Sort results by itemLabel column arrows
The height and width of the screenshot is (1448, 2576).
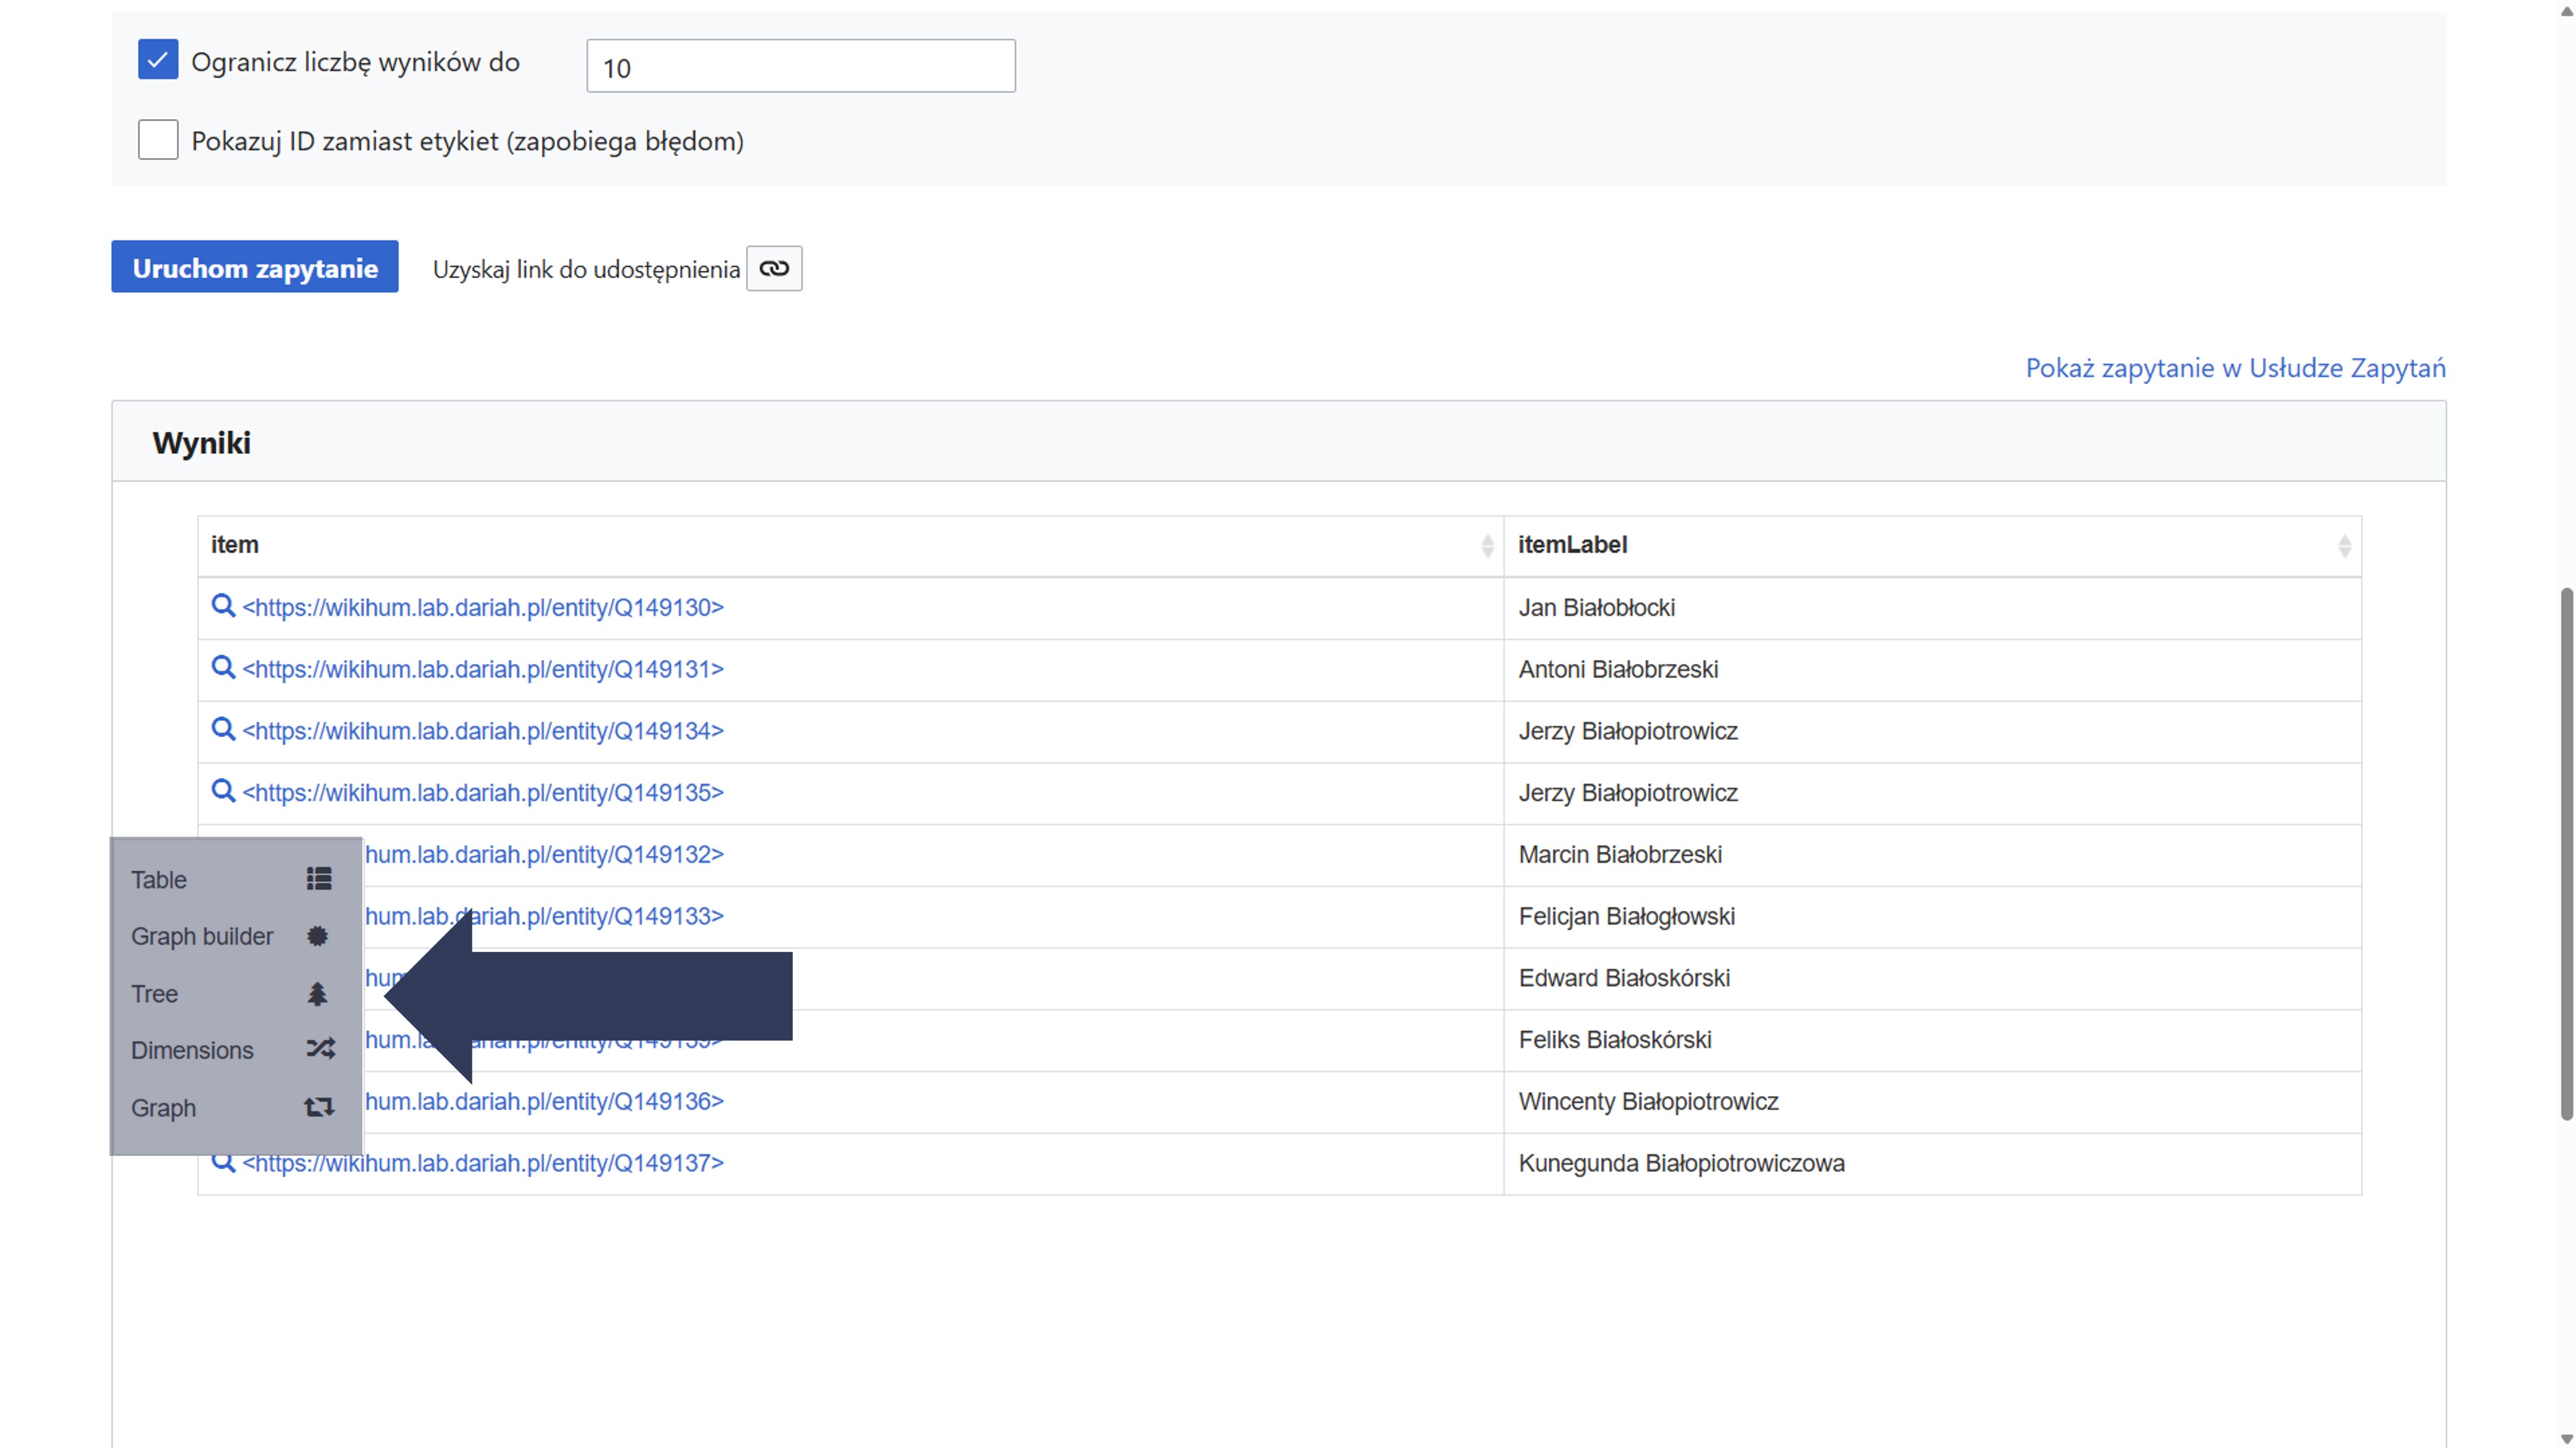pyautogui.click(x=2344, y=545)
